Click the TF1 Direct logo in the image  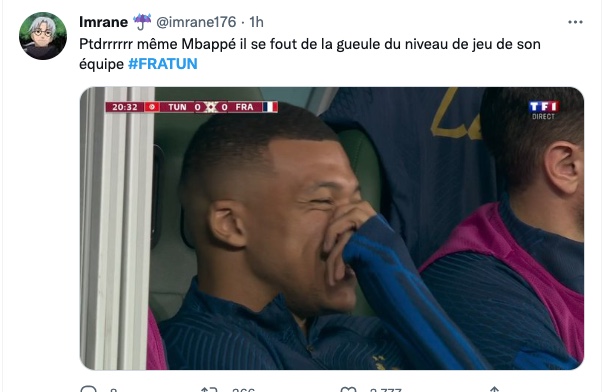point(544,110)
